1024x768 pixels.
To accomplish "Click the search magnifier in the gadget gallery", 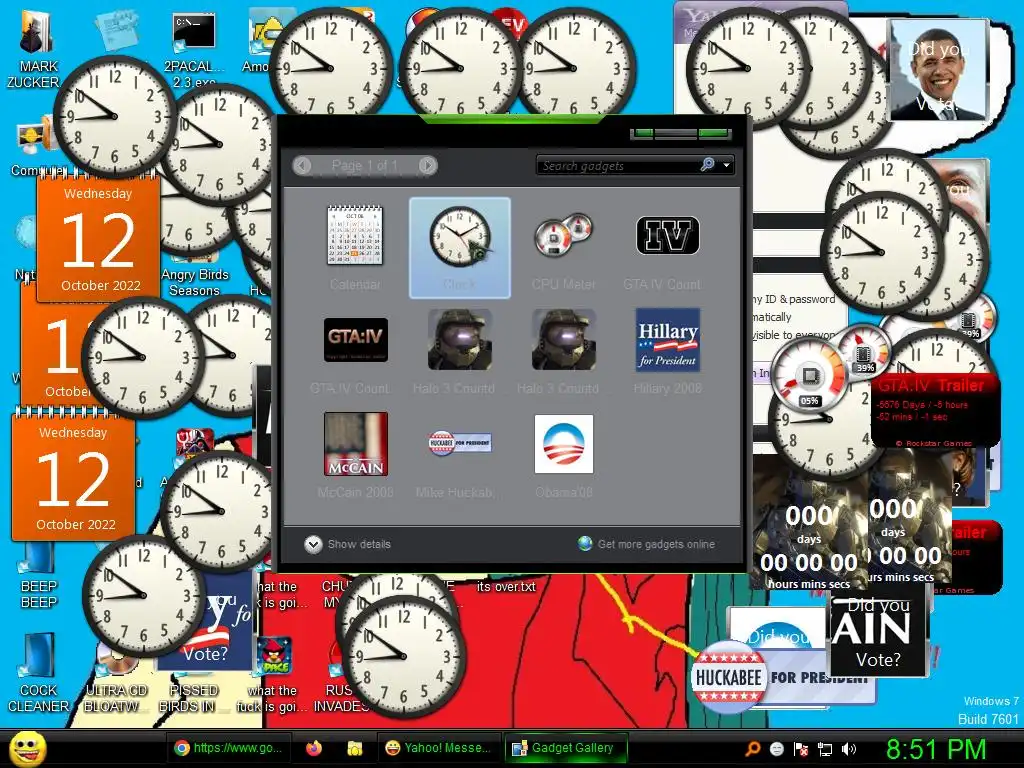I will tap(707, 165).
